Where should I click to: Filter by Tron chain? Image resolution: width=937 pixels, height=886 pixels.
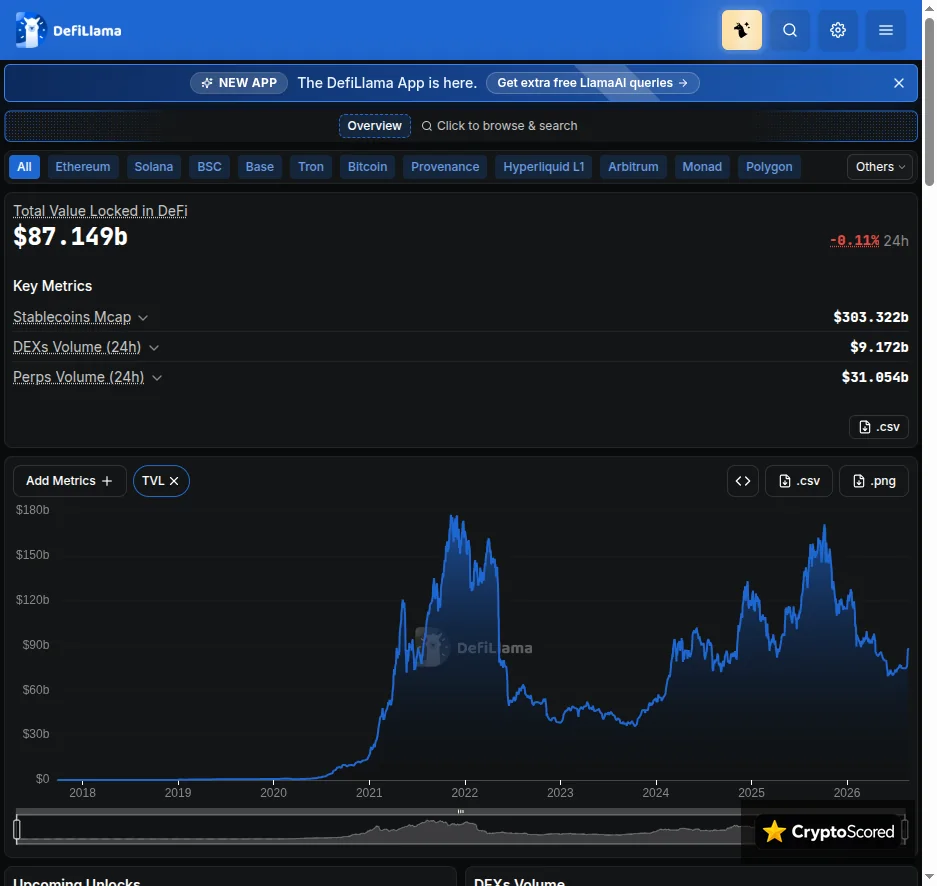[311, 167]
